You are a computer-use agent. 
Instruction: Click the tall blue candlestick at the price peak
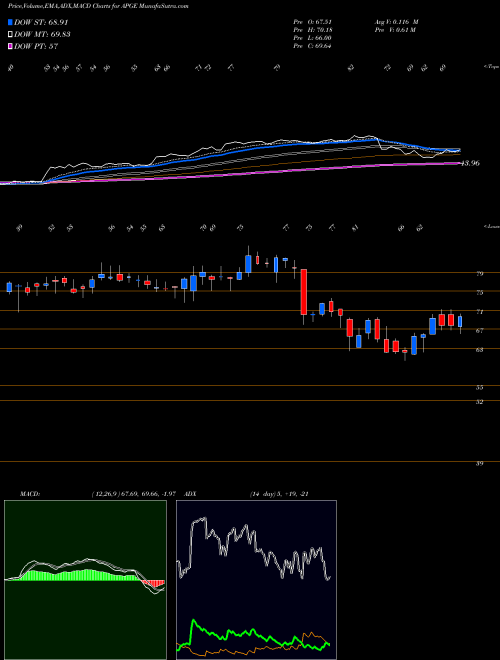coord(248,264)
